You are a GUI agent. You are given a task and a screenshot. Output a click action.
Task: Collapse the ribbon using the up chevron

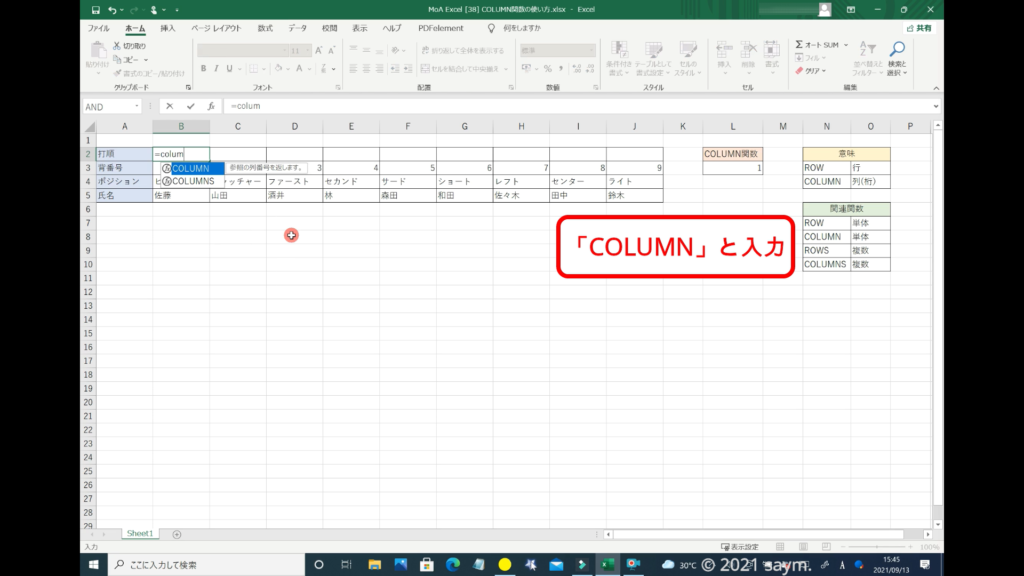click(935, 88)
